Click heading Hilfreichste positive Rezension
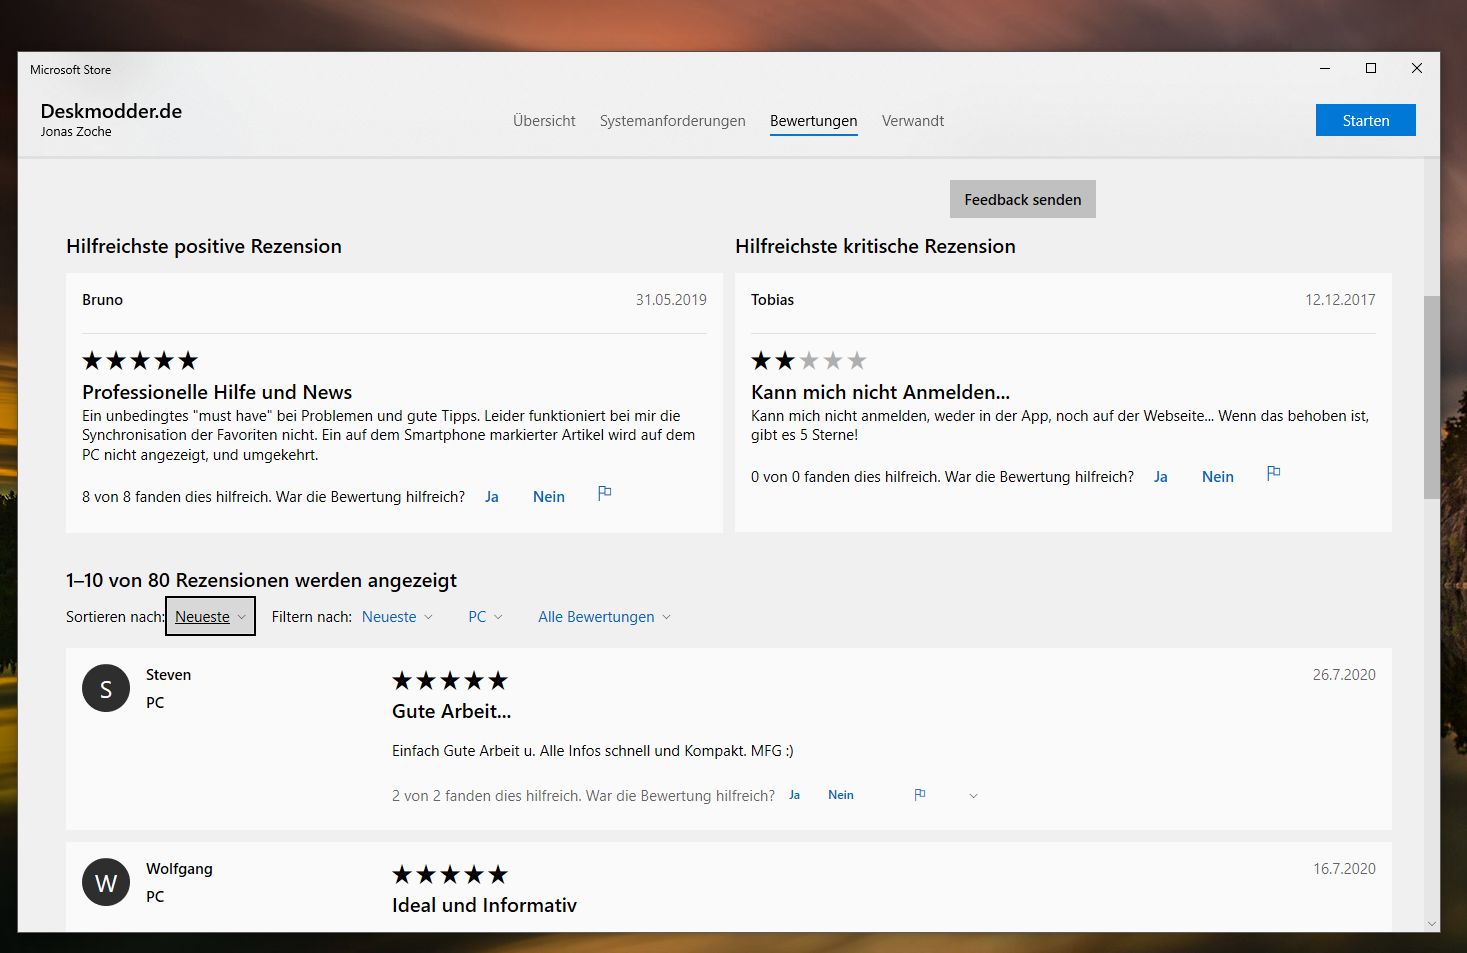 pos(204,246)
